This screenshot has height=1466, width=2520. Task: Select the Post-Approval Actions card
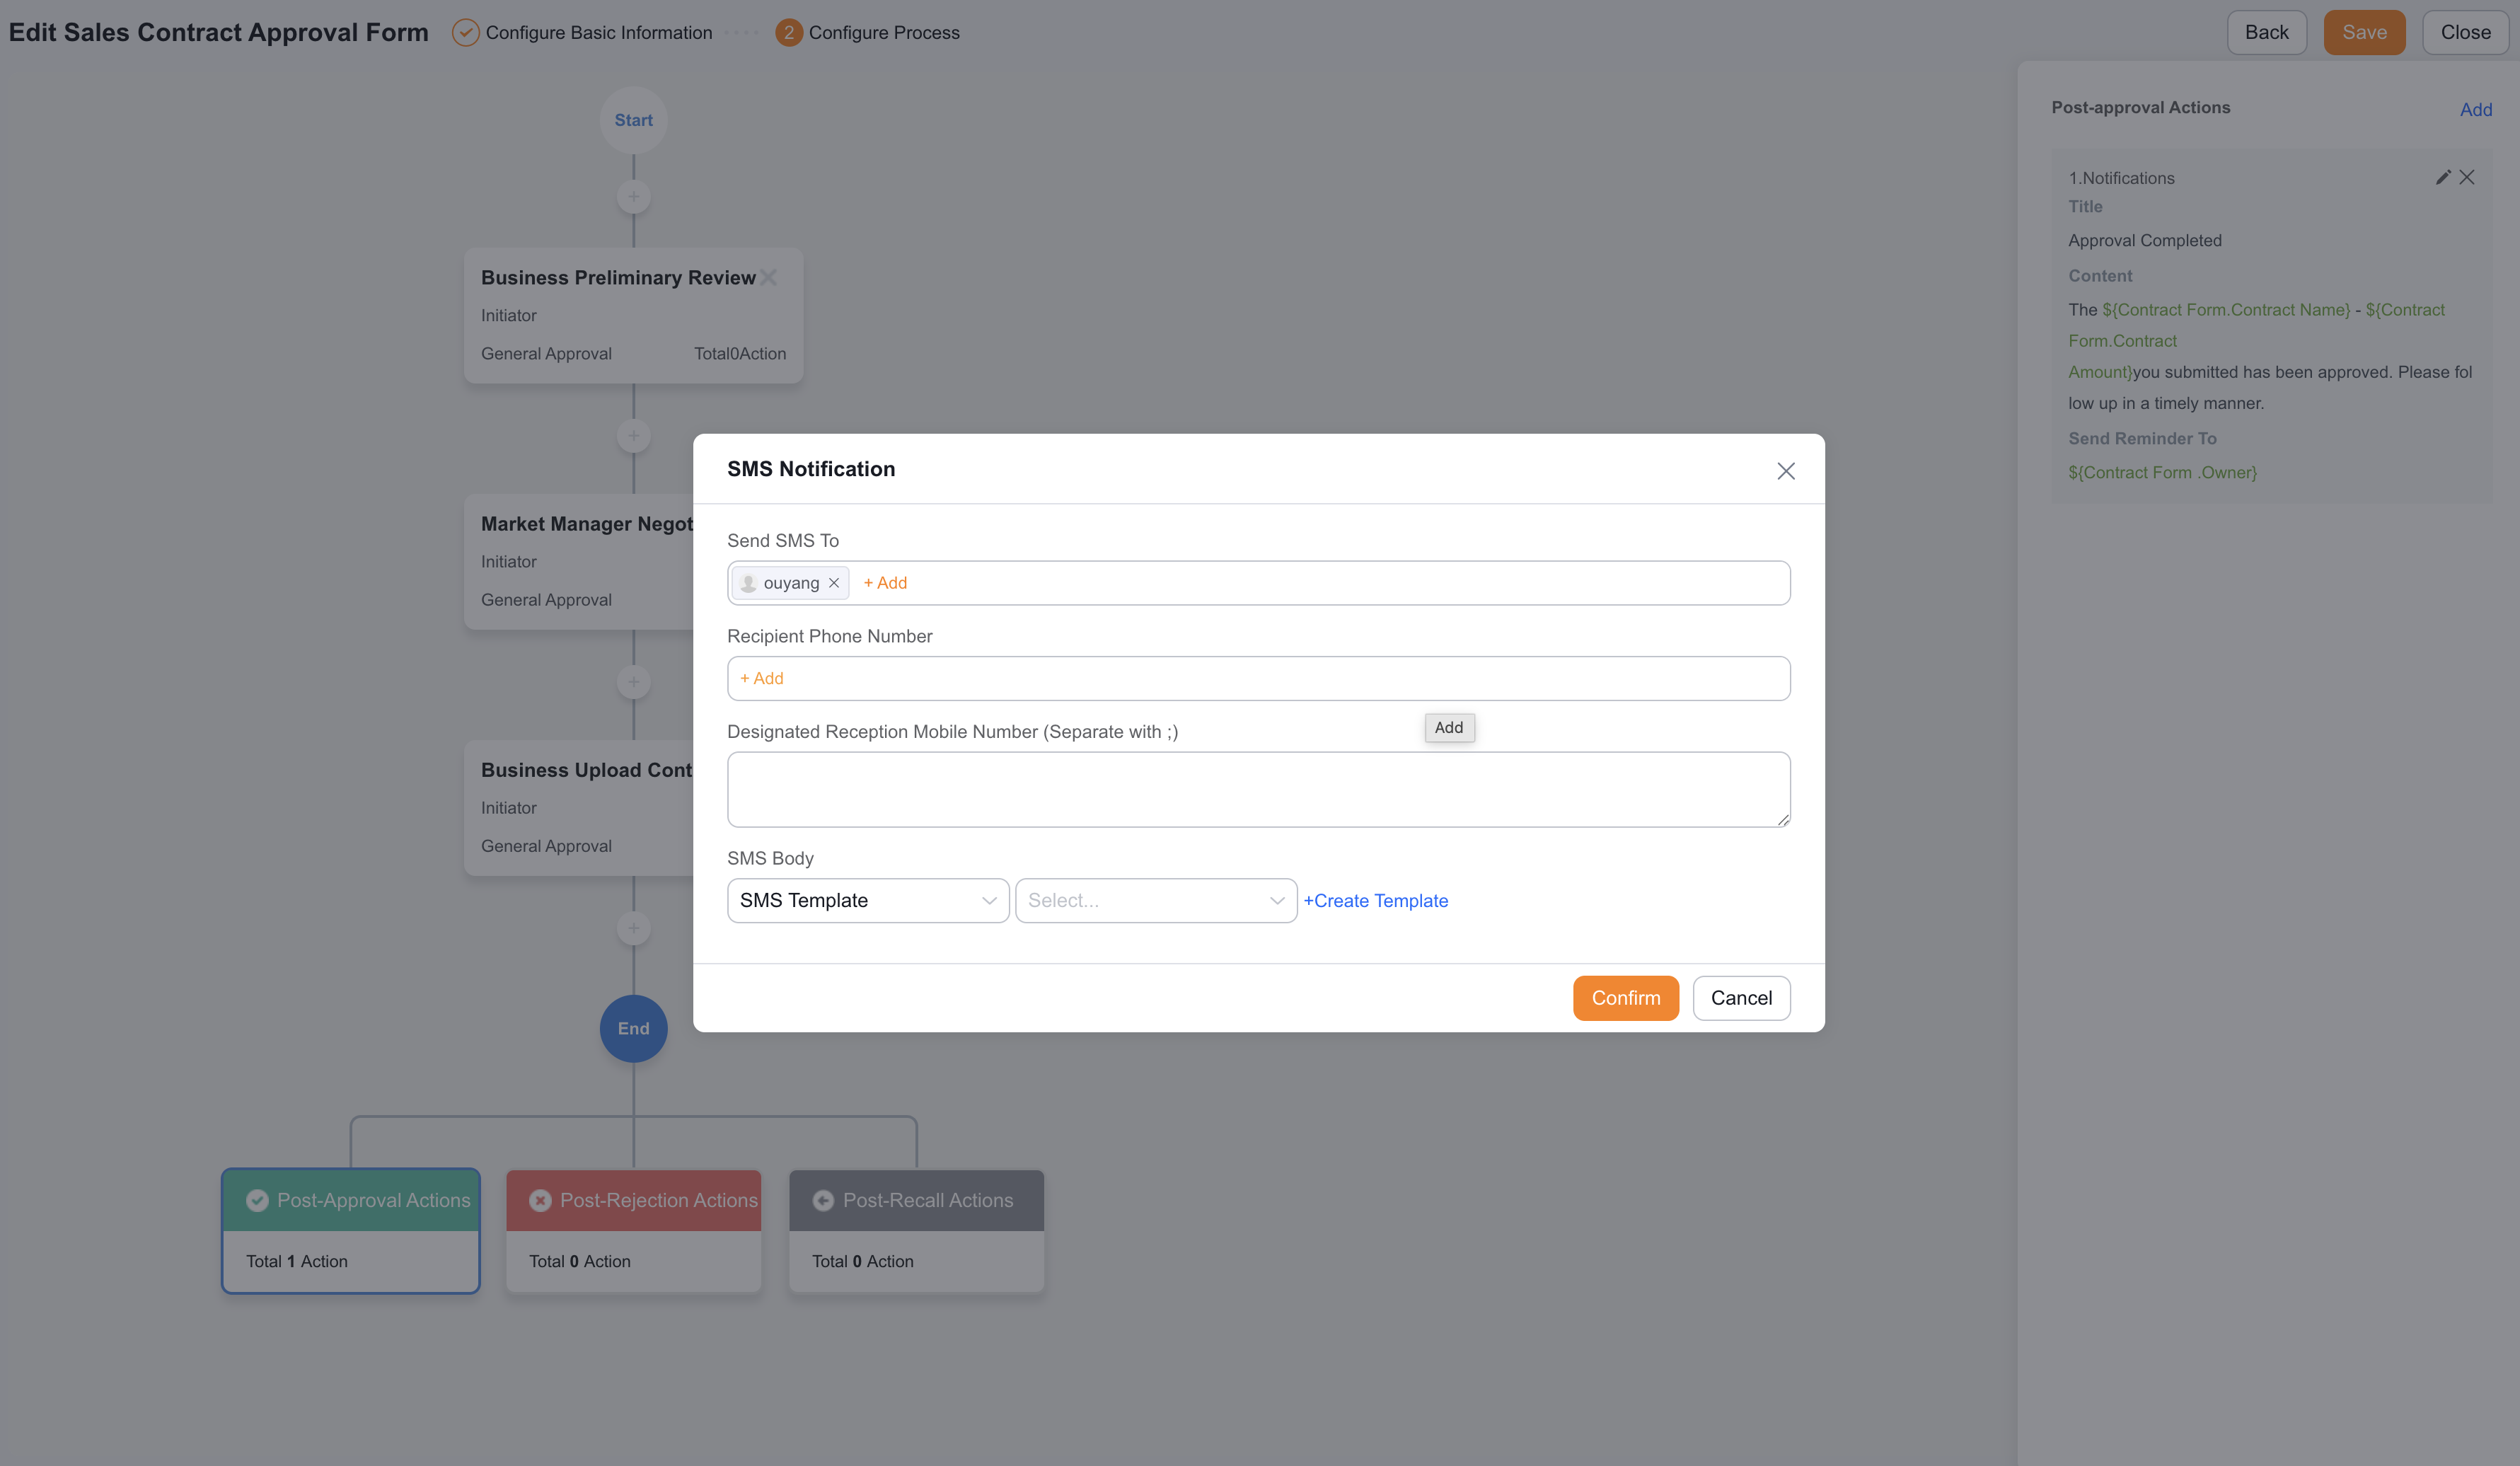click(351, 1231)
